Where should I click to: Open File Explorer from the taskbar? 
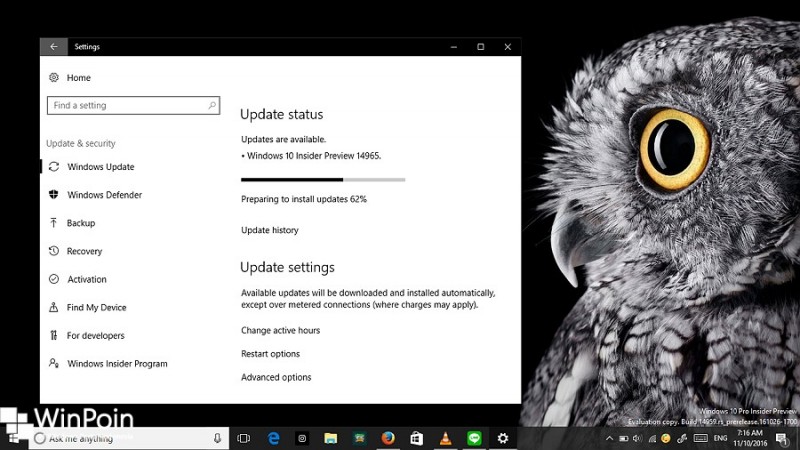[331, 438]
